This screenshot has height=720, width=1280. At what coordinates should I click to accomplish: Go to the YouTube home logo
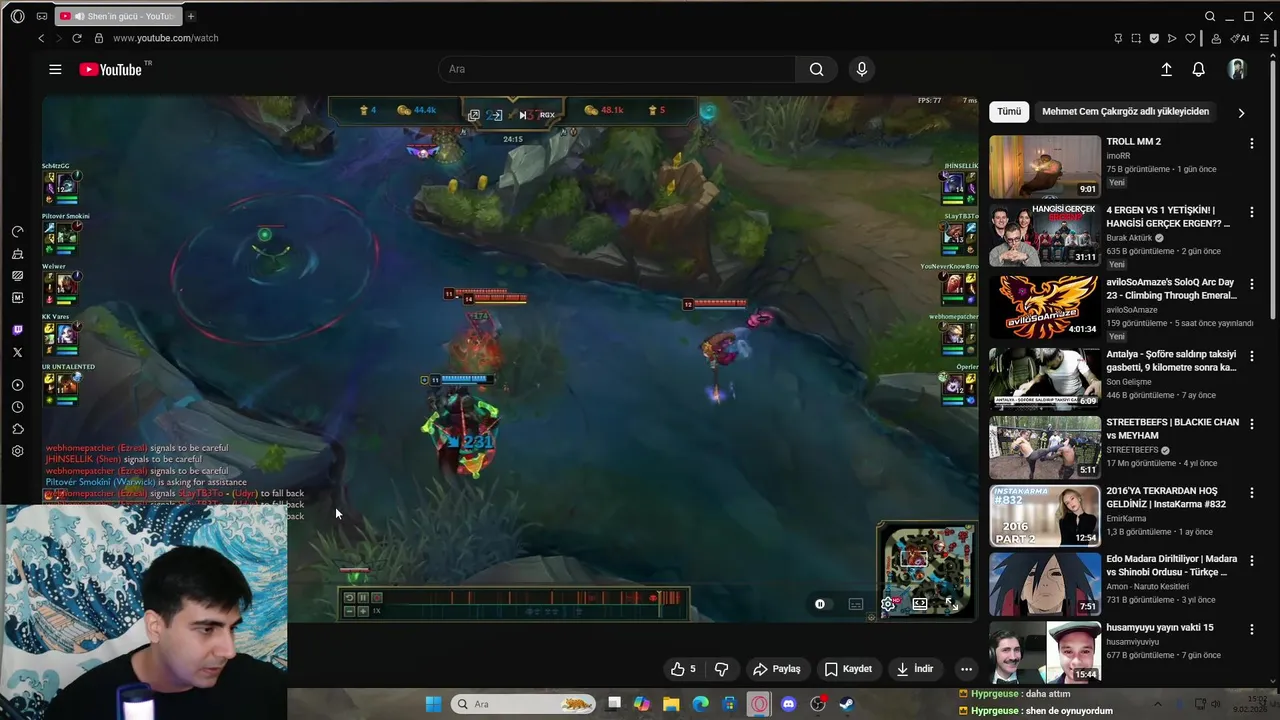point(110,69)
